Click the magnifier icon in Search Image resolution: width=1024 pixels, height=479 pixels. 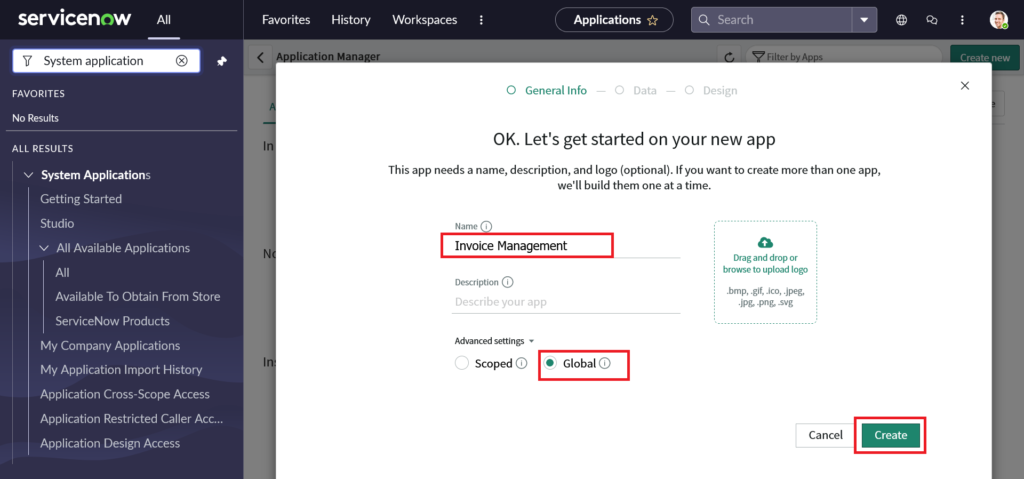703,20
